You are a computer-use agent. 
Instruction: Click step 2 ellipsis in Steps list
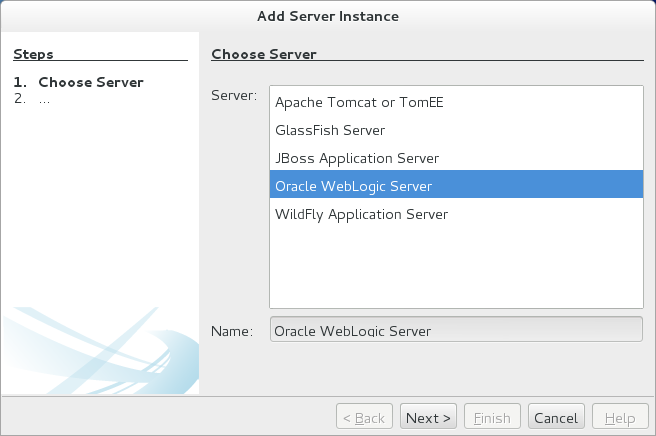(x=44, y=98)
